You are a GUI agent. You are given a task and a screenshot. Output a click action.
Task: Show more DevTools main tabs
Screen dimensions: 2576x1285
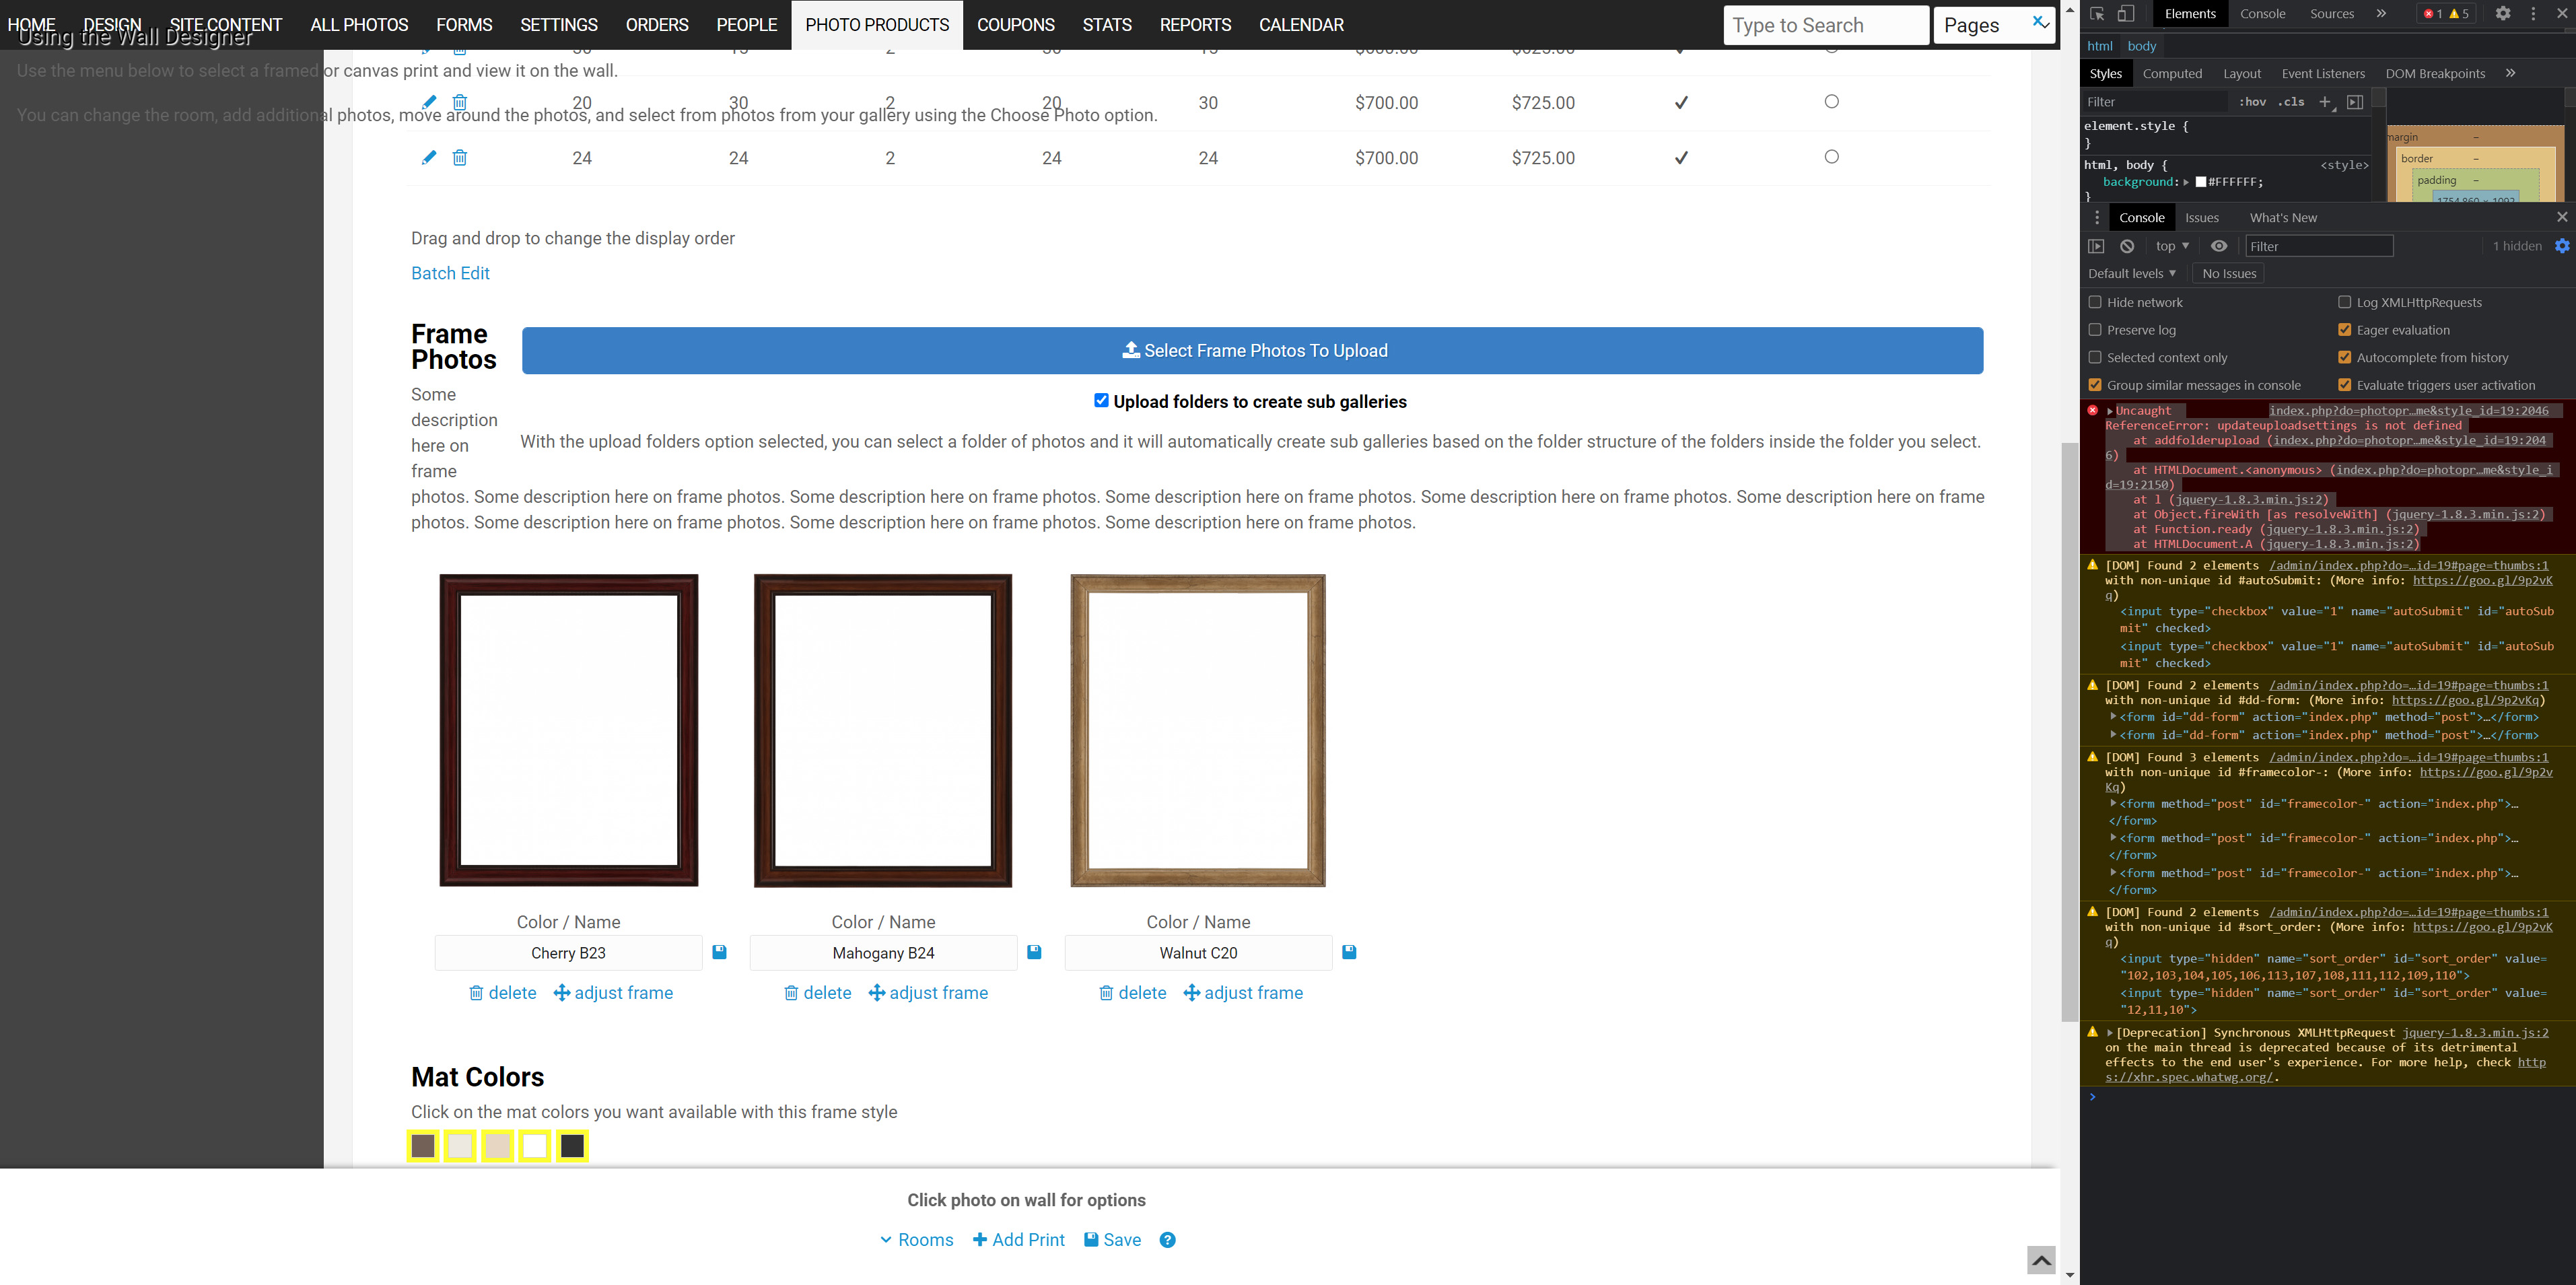coord(2381,14)
